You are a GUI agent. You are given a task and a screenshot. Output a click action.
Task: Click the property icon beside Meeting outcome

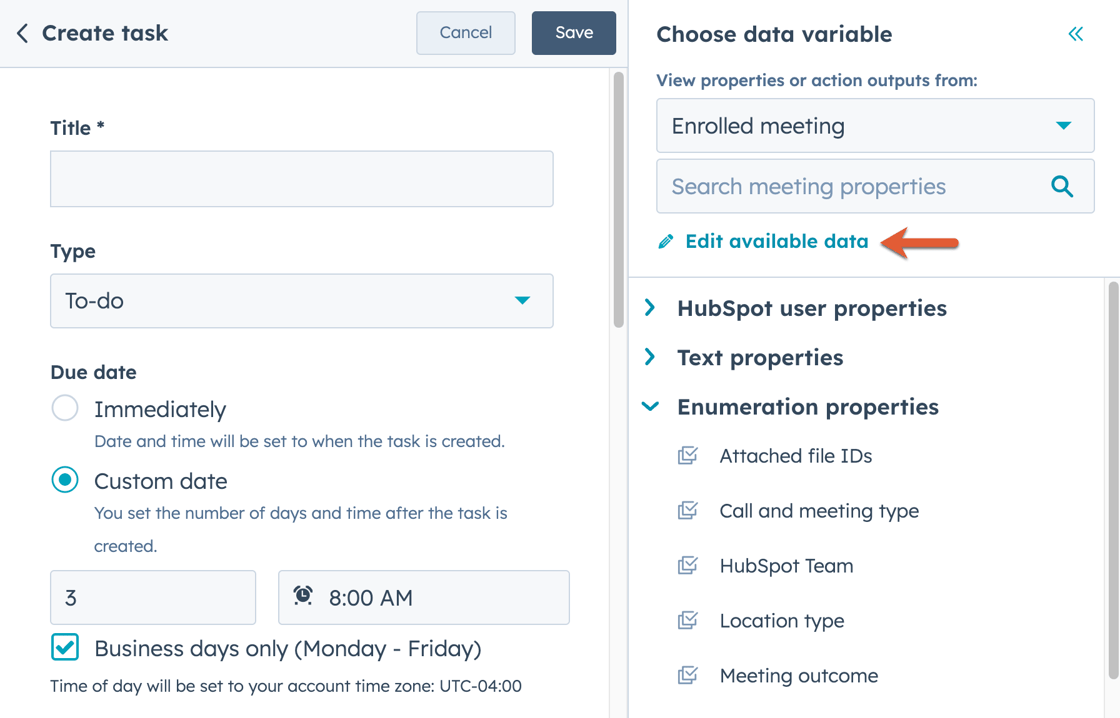click(687, 675)
